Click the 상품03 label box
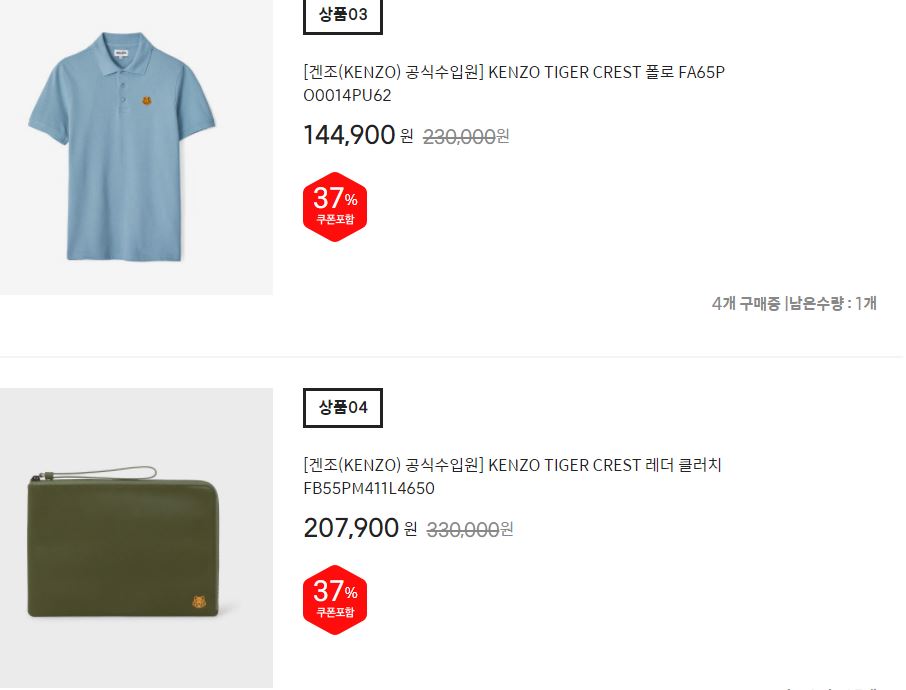 (x=343, y=15)
